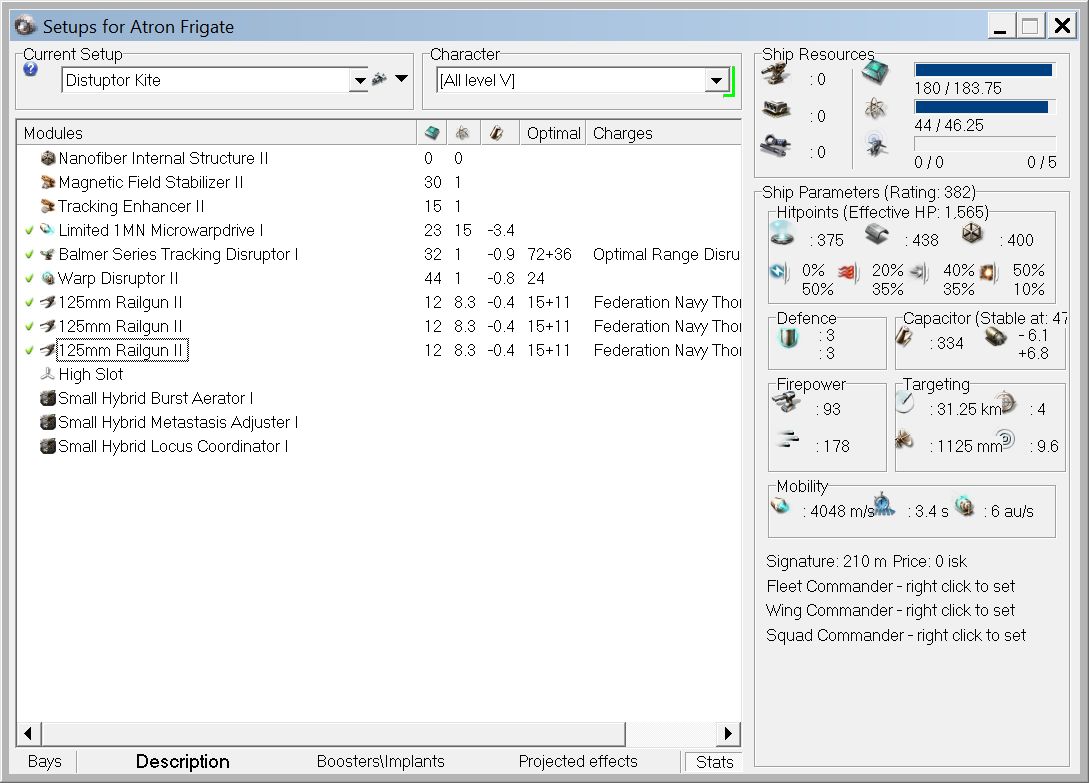1089x783 pixels.
Task: Click the Warp Disruptor II module icon
Action: click(x=47, y=278)
